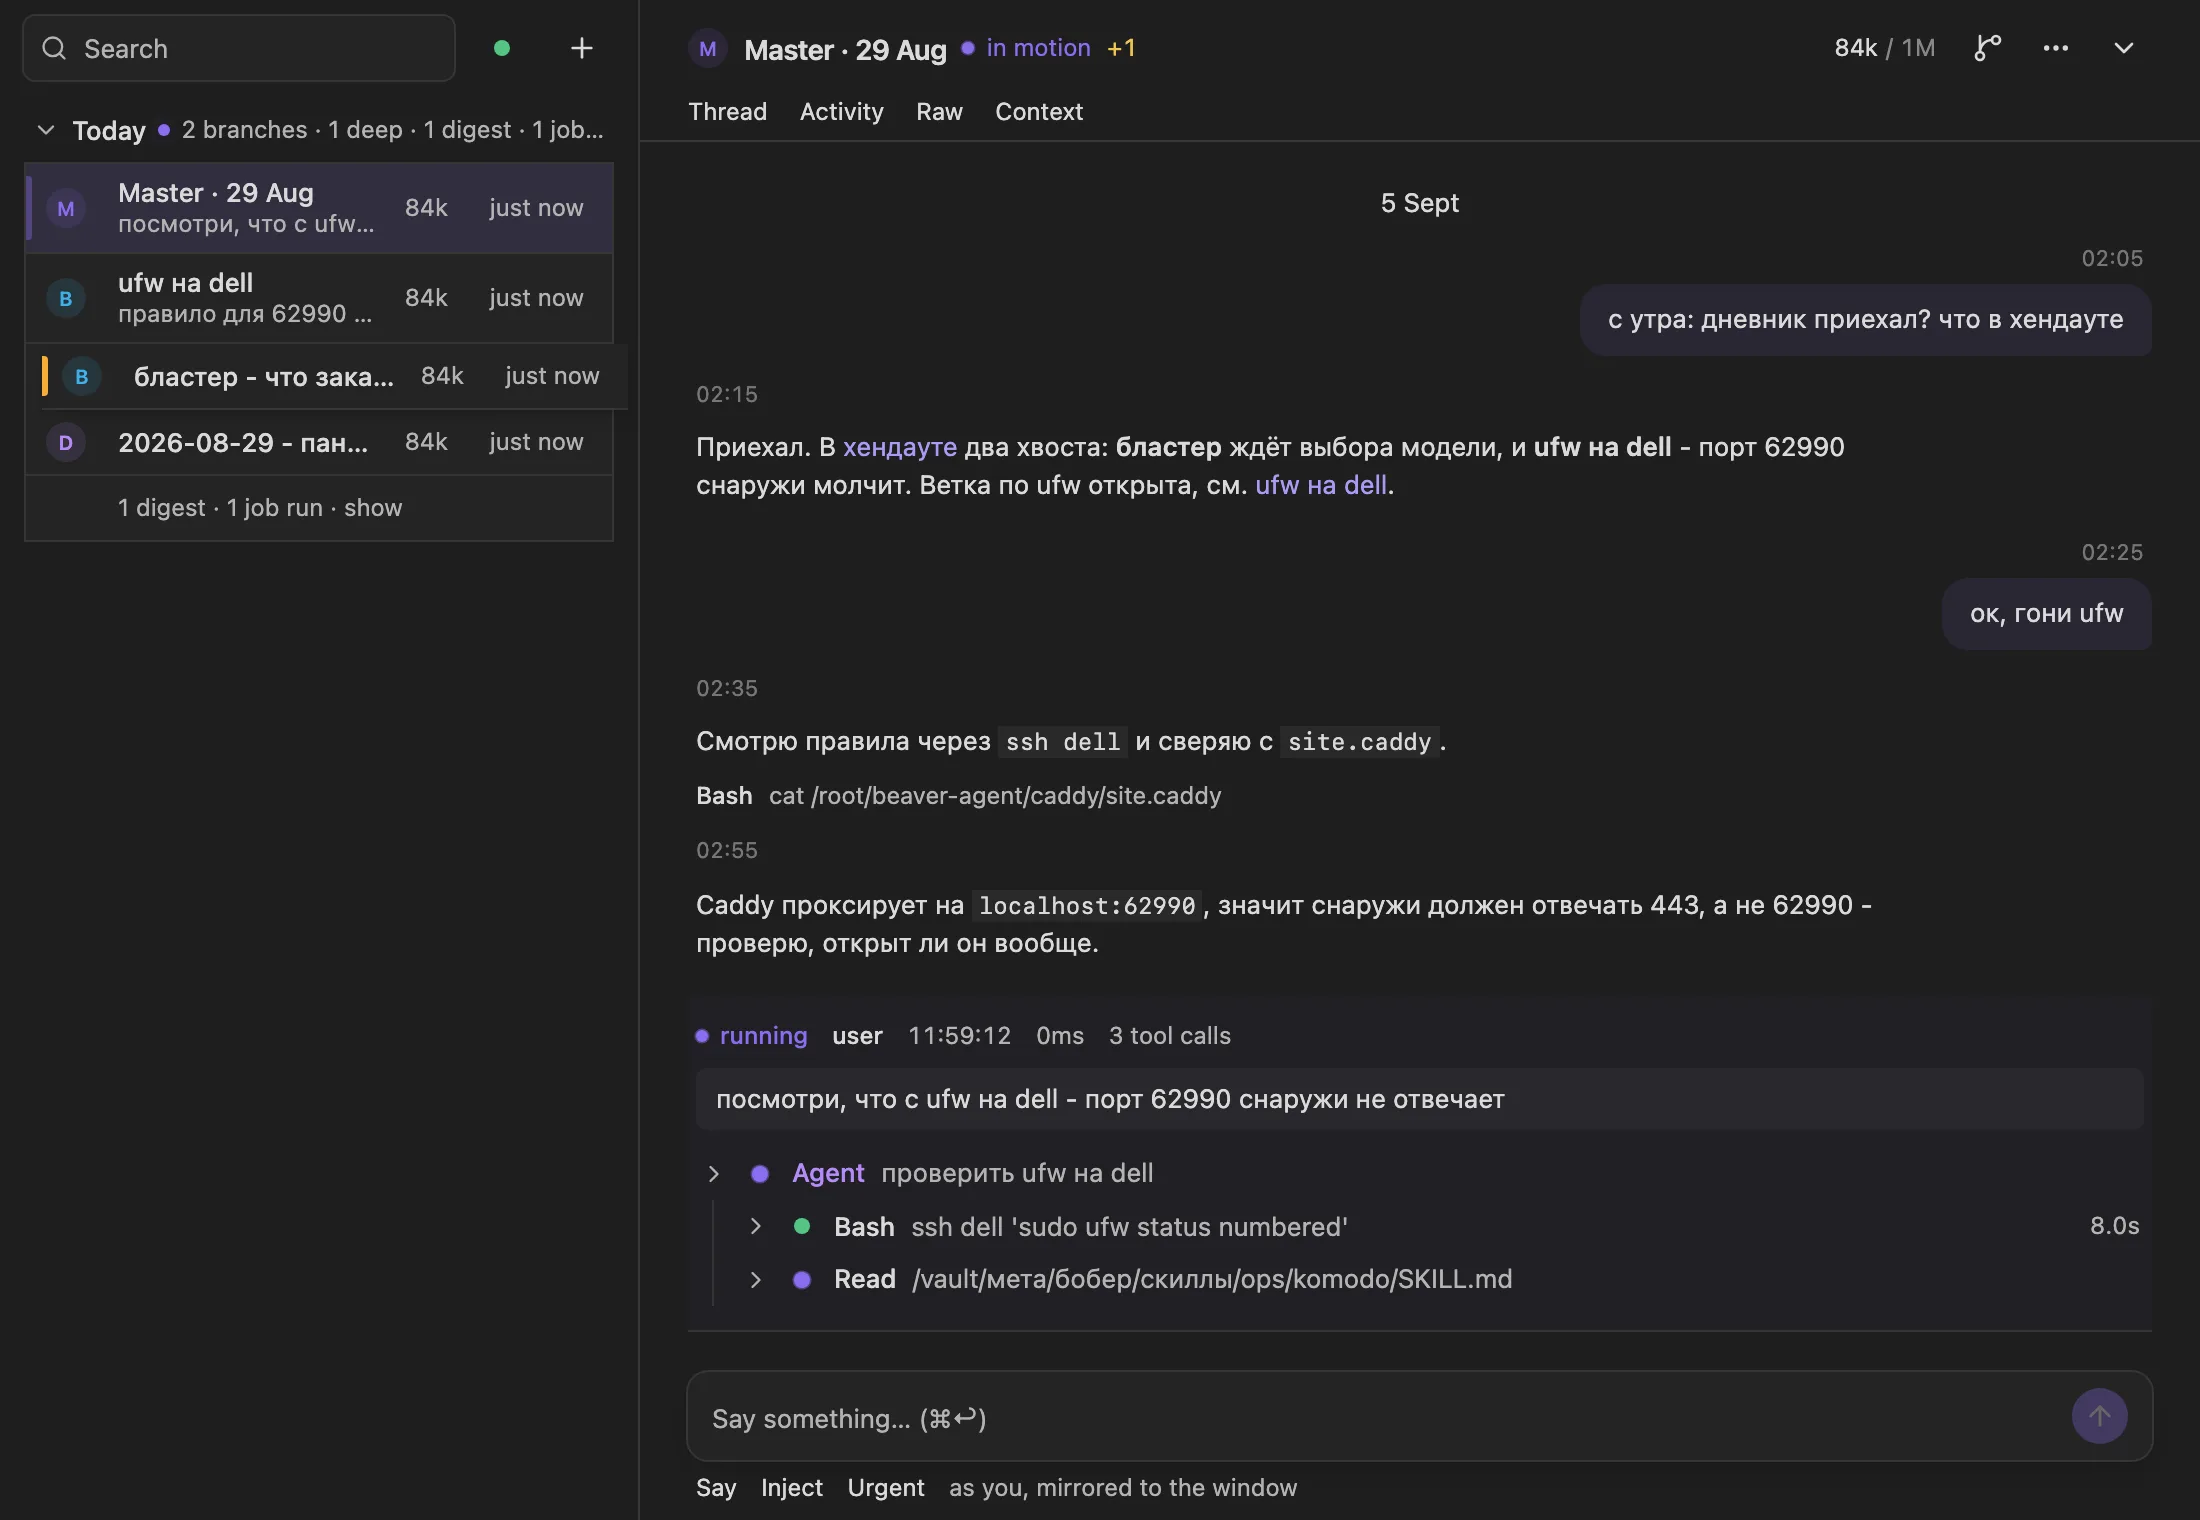Click the search magnifier icon
Screen dimensions: 2200x1520
[54, 48]
